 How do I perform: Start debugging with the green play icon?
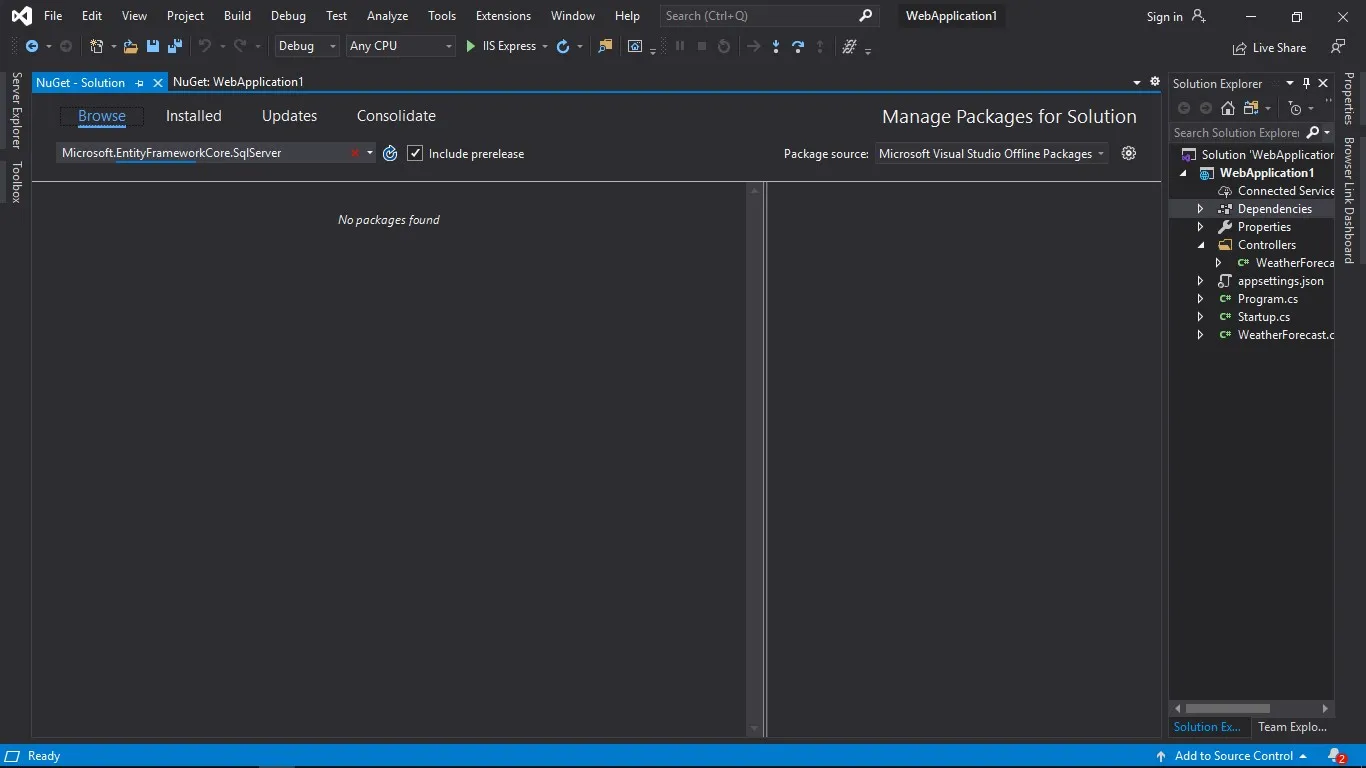[x=471, y=46]
